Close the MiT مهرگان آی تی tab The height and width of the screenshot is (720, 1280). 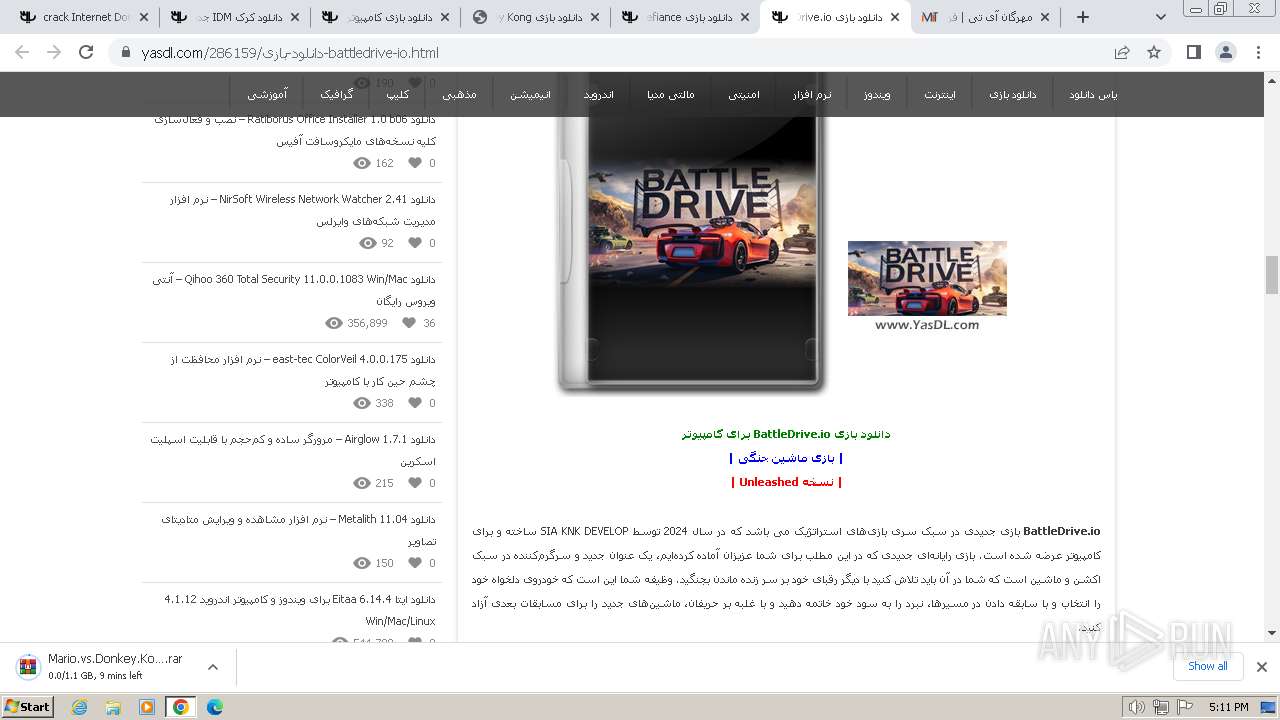[x=1044, y=17]
